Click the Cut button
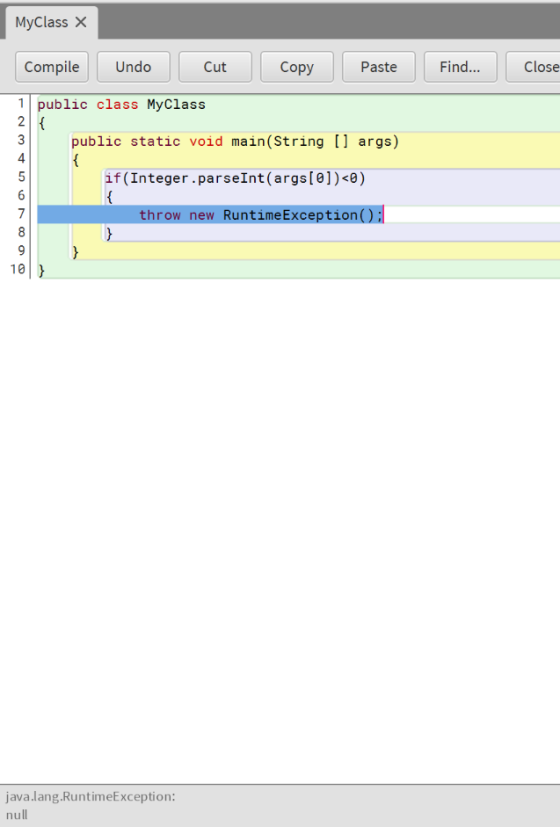 (215, 67)
